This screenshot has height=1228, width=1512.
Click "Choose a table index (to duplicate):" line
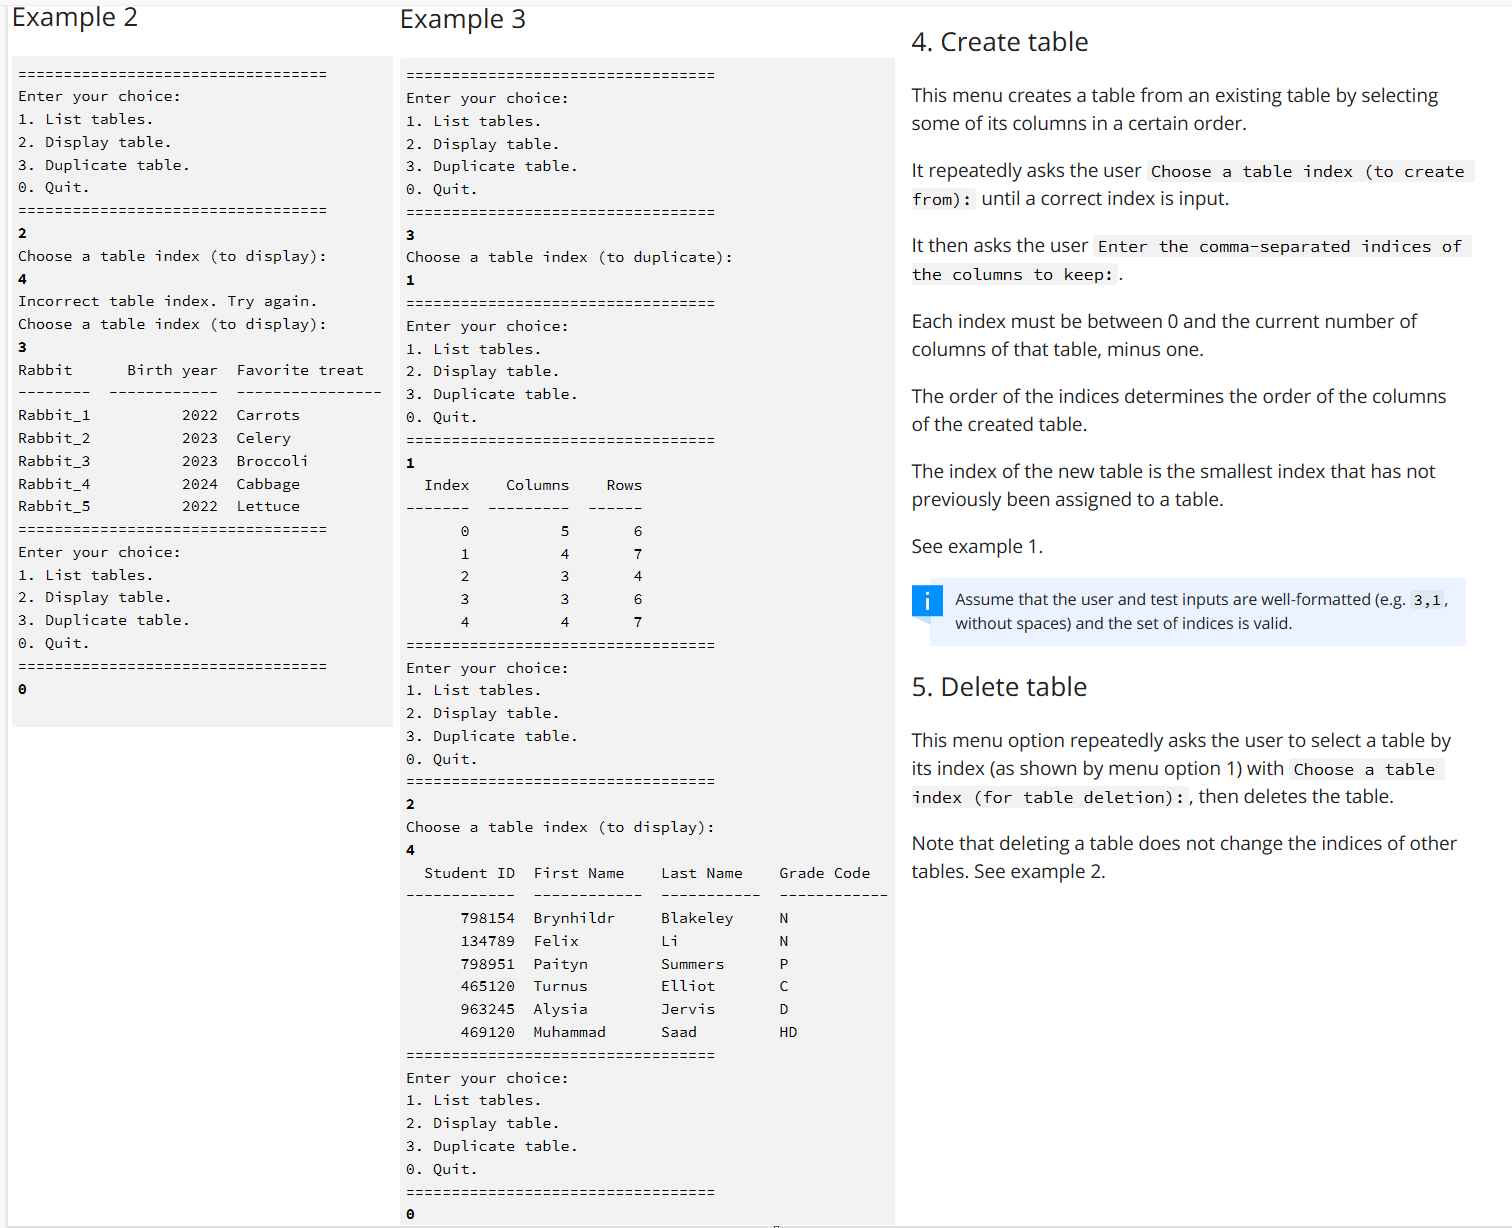coord(569,257)
